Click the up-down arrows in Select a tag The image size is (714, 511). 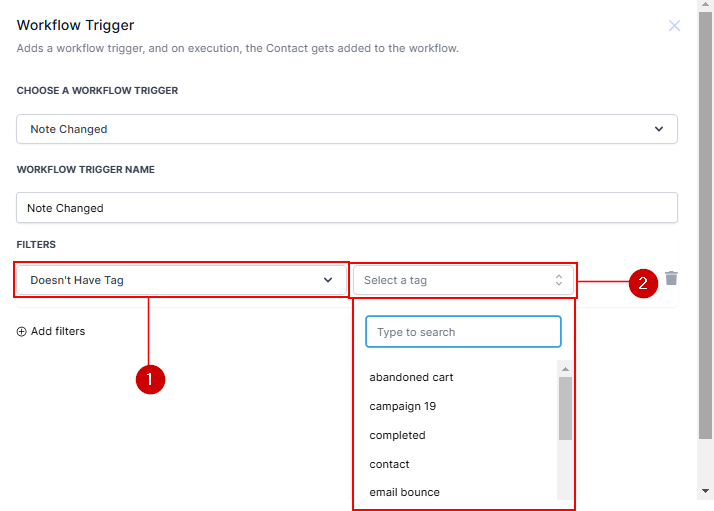(559, 280)
